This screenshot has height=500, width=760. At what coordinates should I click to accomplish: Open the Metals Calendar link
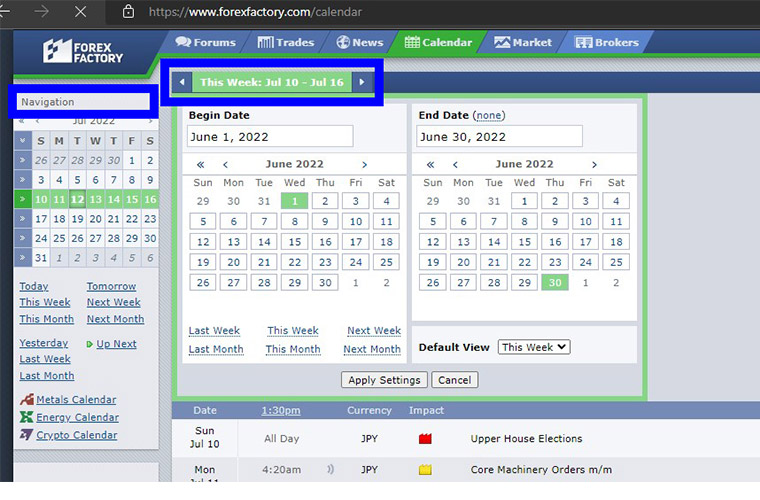click(x=76, y=400)
